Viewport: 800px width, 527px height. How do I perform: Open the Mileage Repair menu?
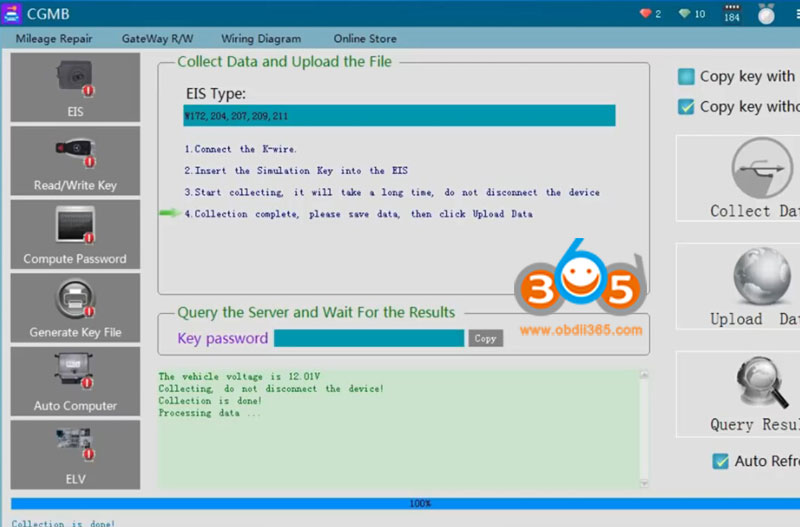[54, 39]
